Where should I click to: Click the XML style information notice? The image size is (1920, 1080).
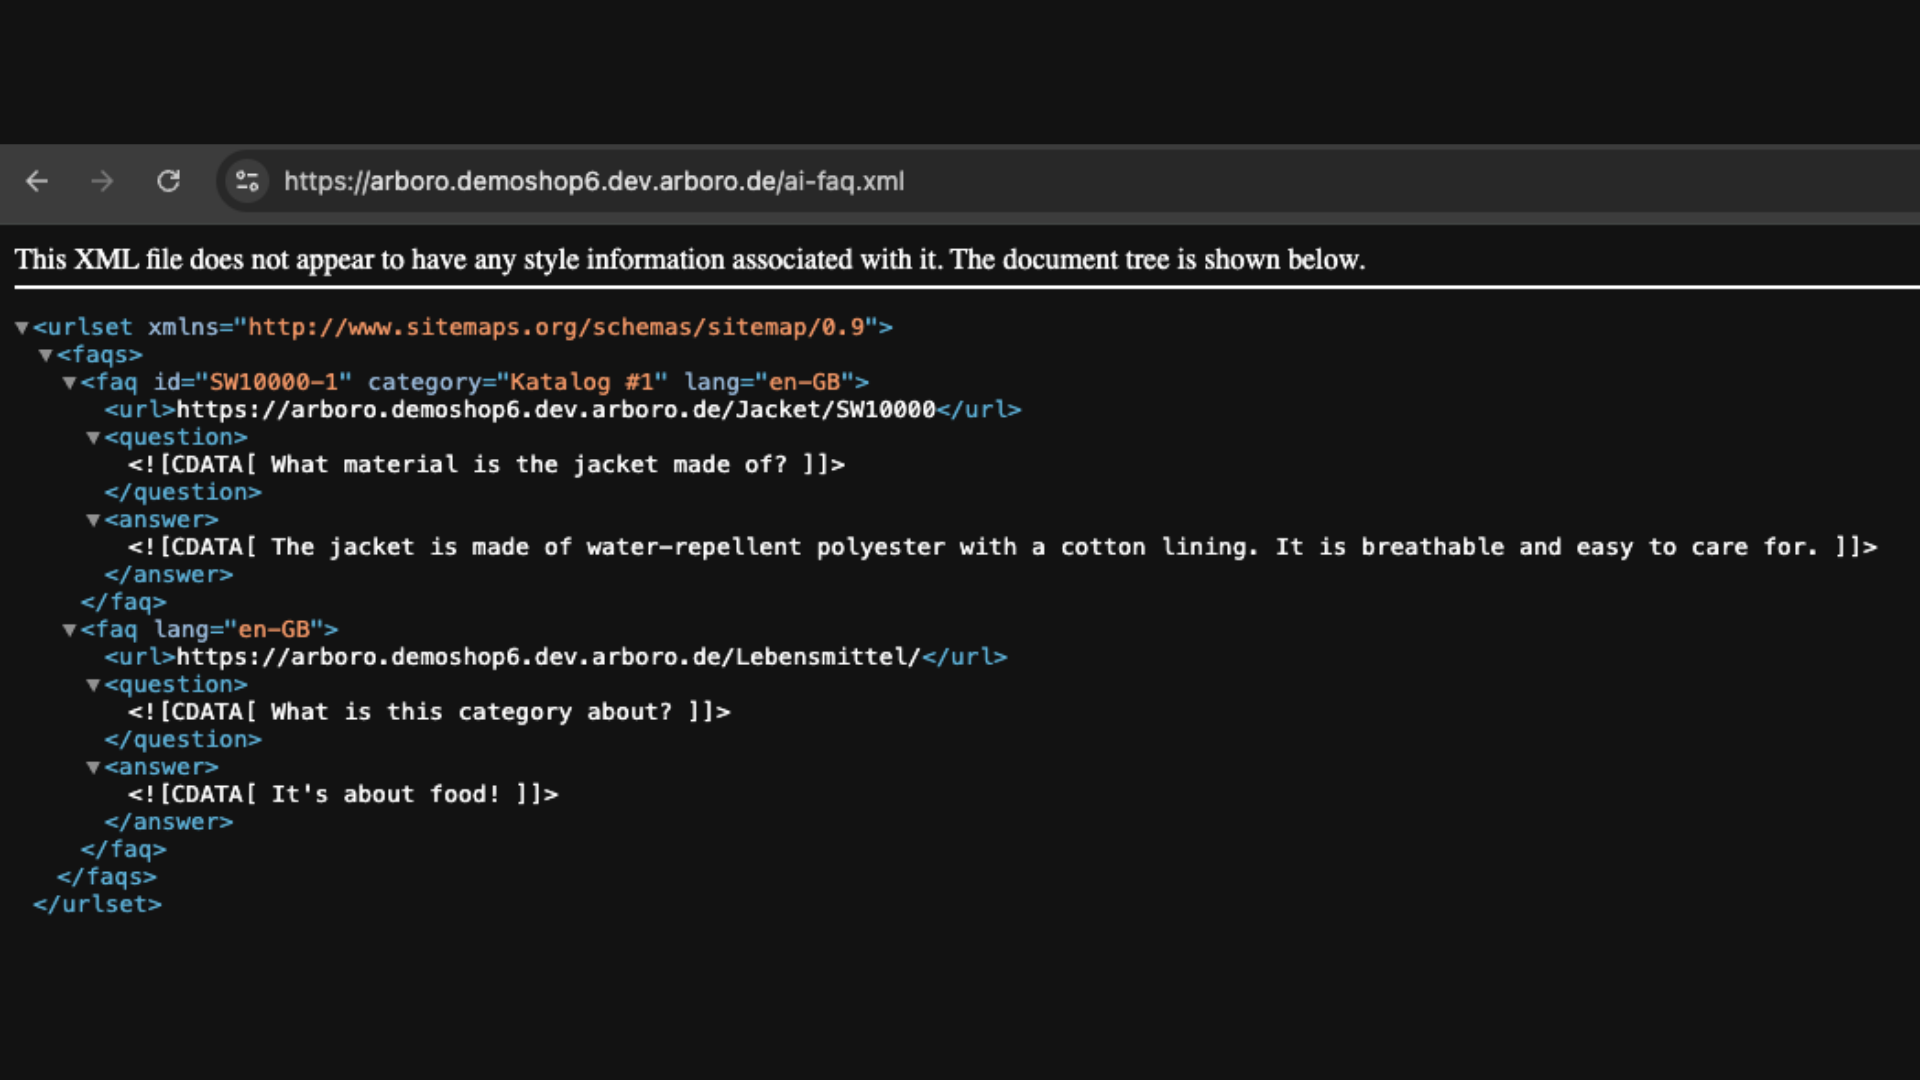tap(689, 260)
